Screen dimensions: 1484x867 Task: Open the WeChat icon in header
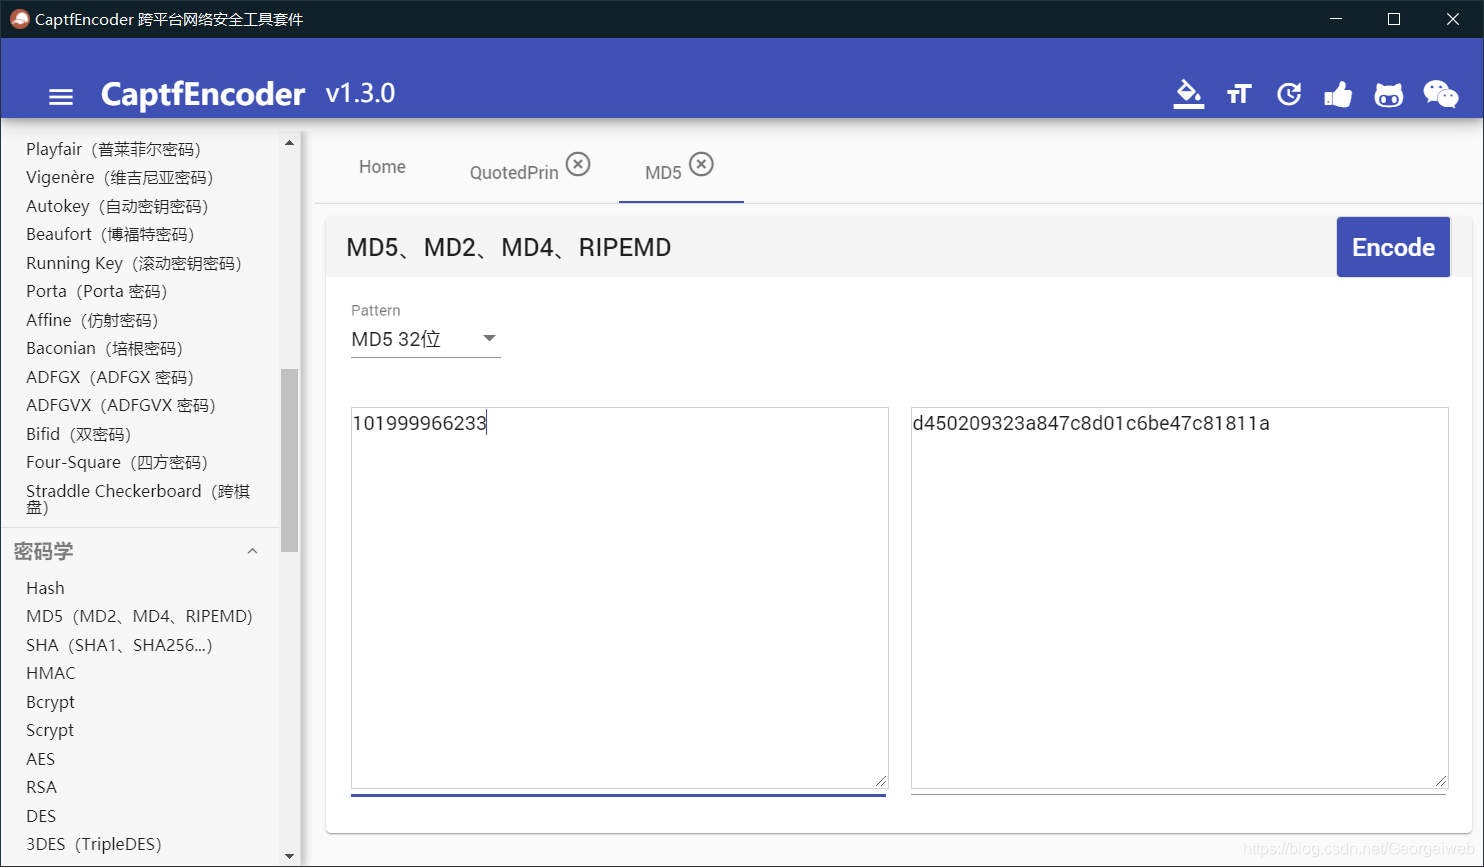point(1440,94)
